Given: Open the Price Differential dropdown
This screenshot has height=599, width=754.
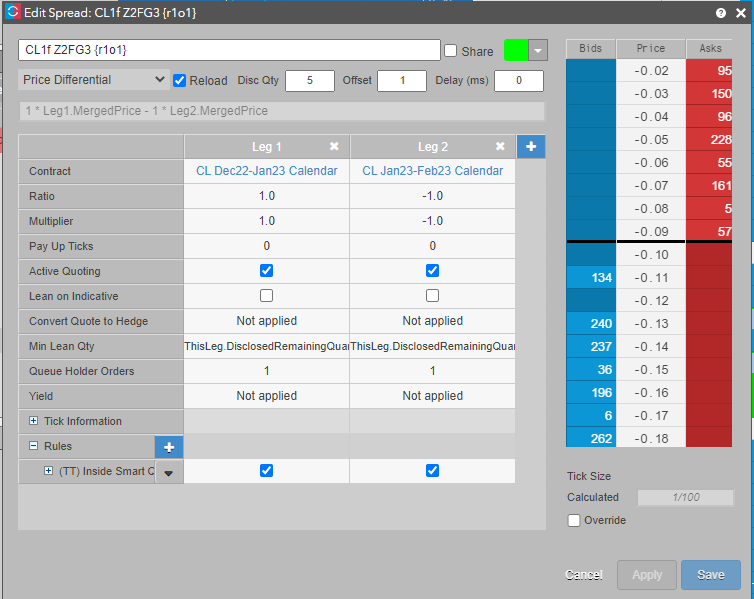Looking at the screenshot, I should pos(93,80).
